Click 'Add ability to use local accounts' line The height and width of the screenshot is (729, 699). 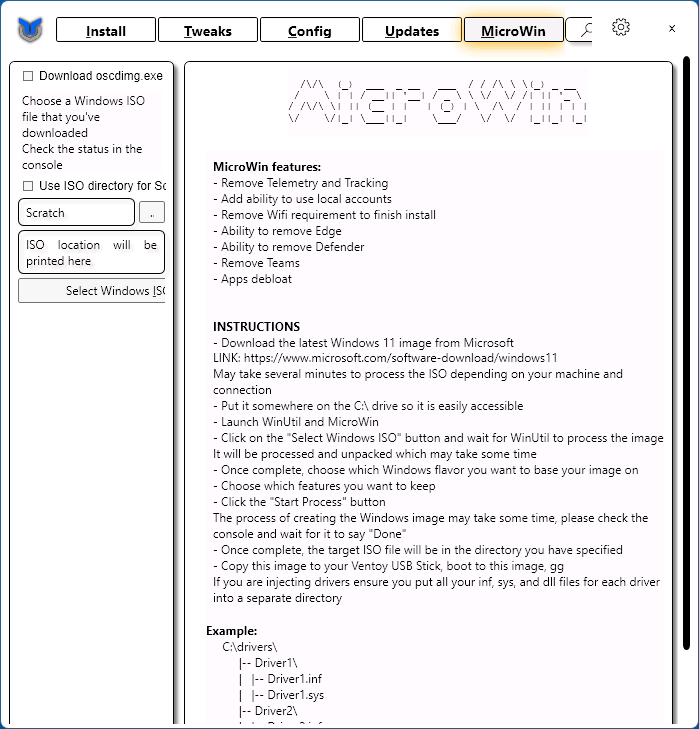302,199
